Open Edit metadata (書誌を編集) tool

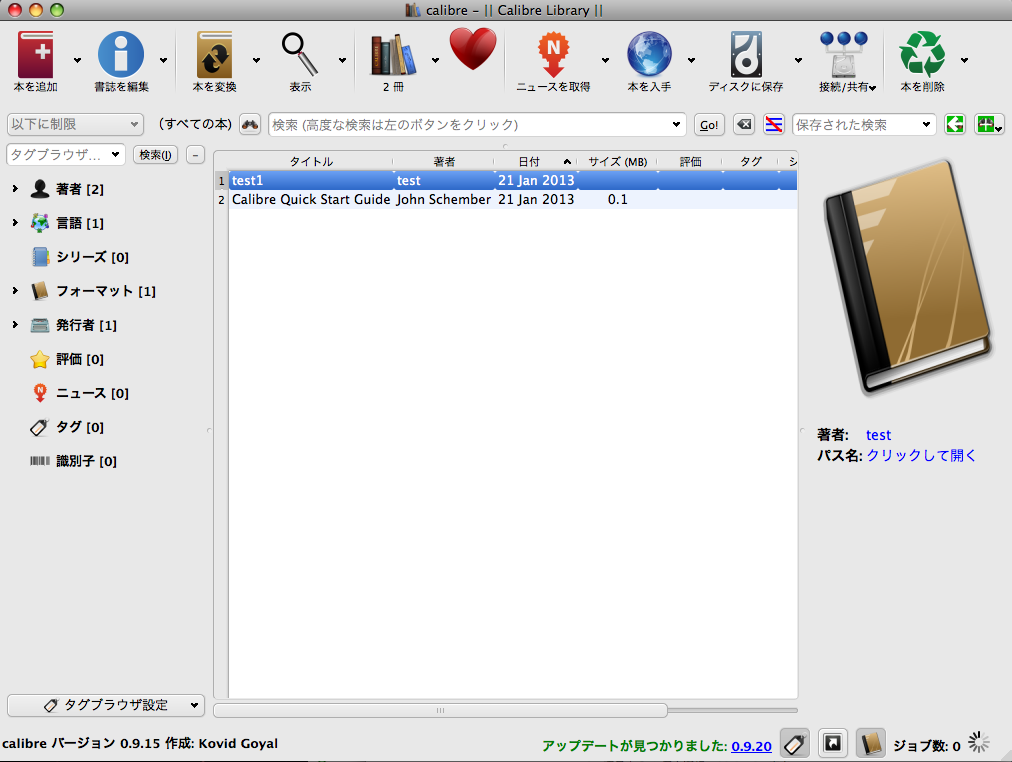(x=121, y=55)
